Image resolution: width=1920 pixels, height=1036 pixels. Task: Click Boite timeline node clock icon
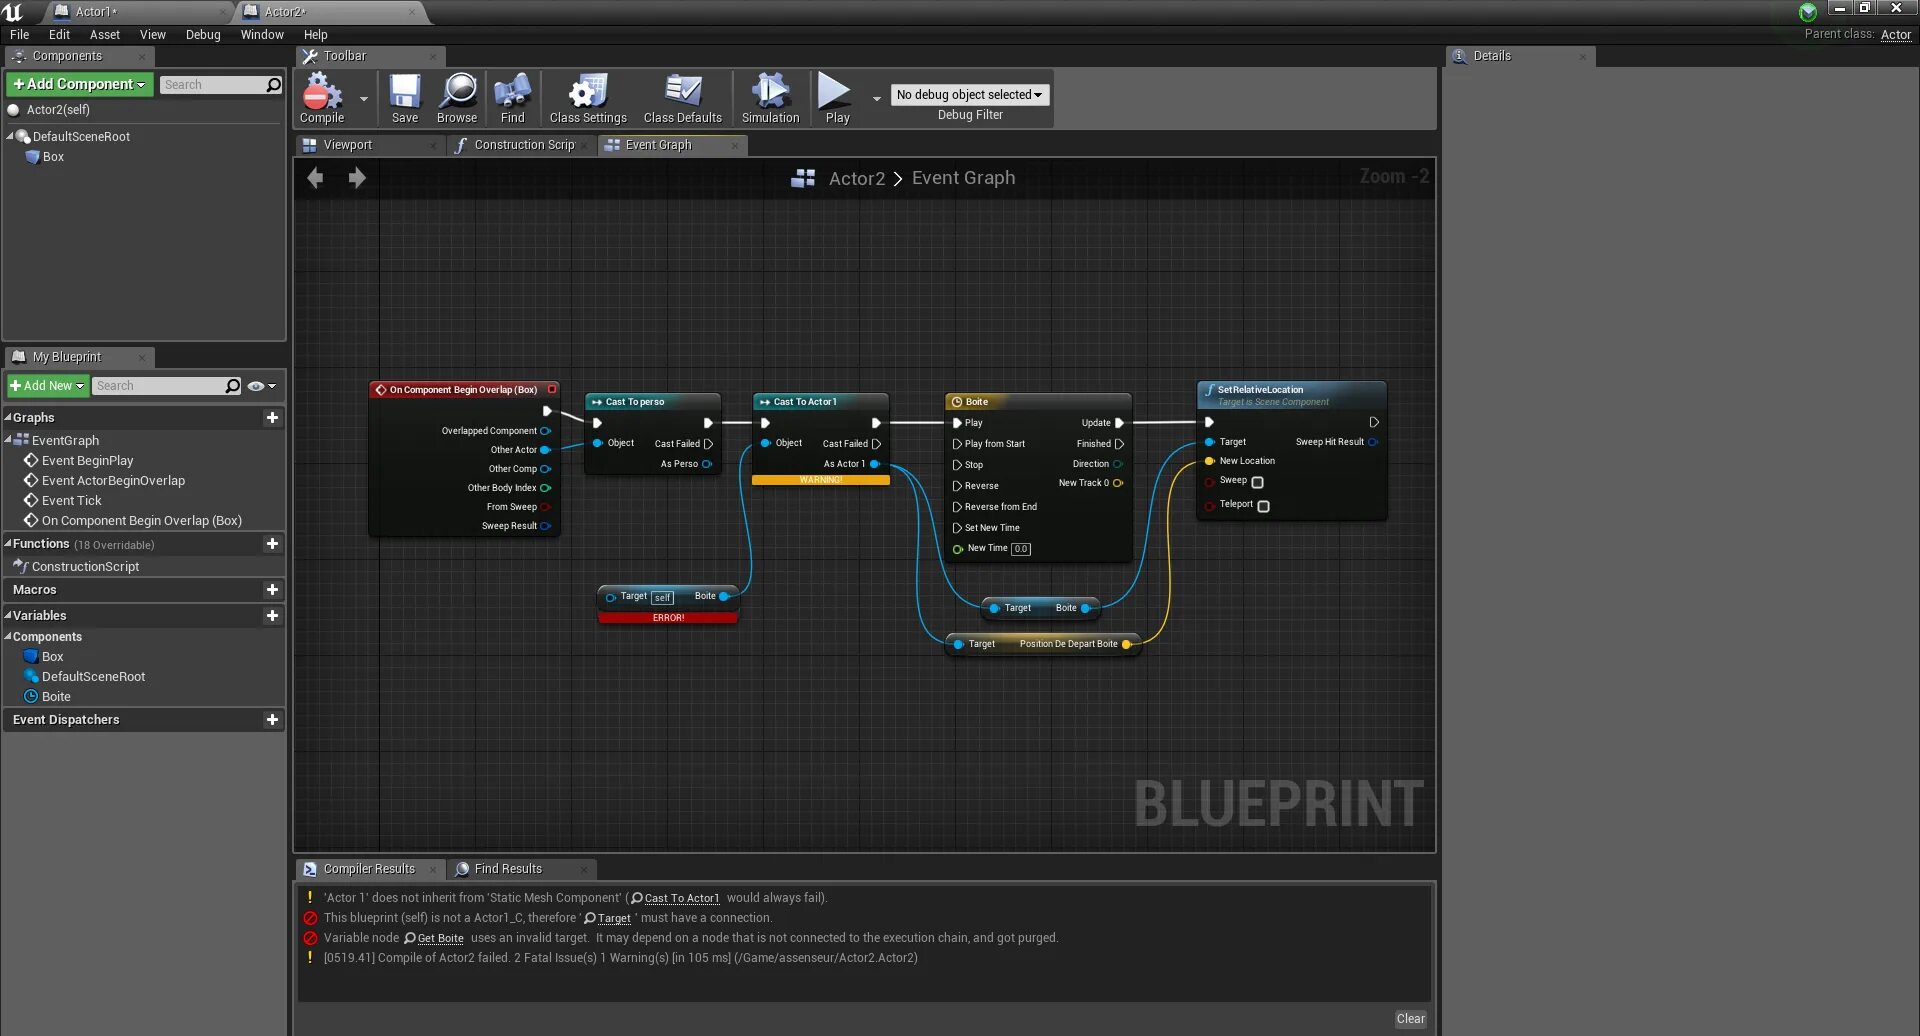click(x=957, y=402)
